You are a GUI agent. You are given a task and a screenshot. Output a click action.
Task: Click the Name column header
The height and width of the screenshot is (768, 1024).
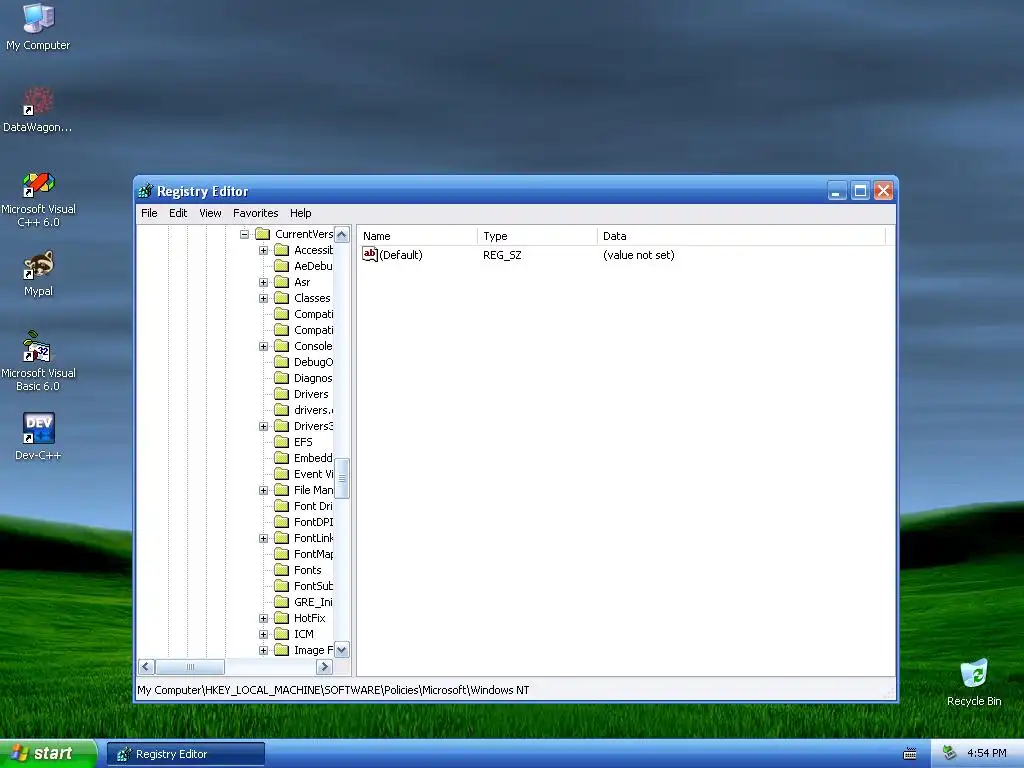click(x=417, y=236)
